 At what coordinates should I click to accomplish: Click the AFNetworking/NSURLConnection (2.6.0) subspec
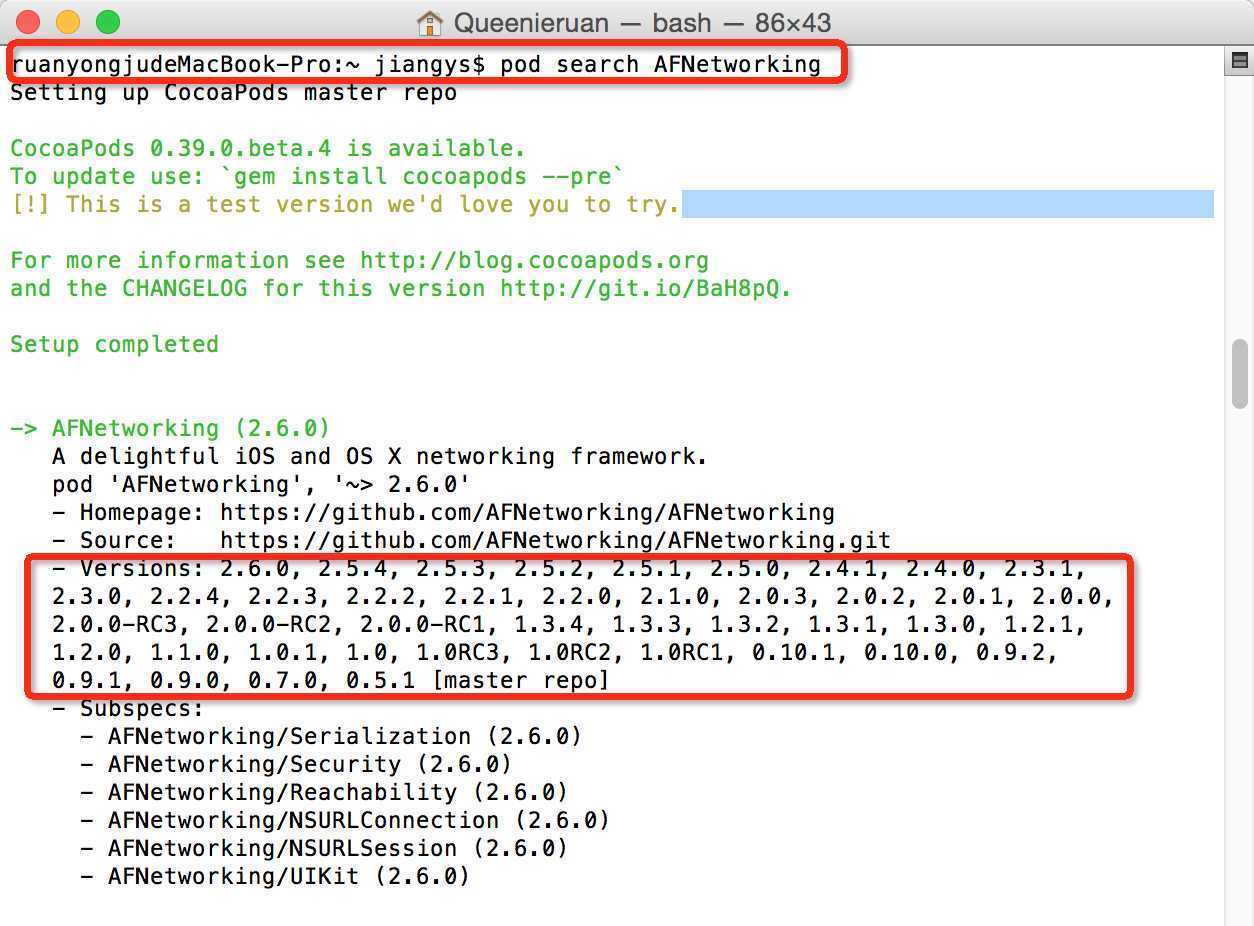pyautogui.click(x=359, y=821)
